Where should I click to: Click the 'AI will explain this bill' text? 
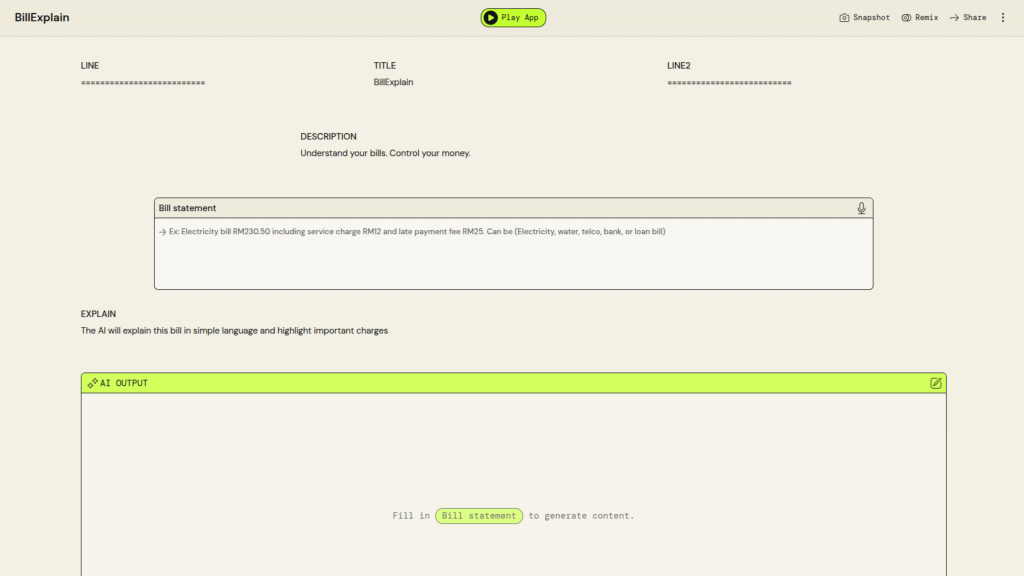(234, 330)
